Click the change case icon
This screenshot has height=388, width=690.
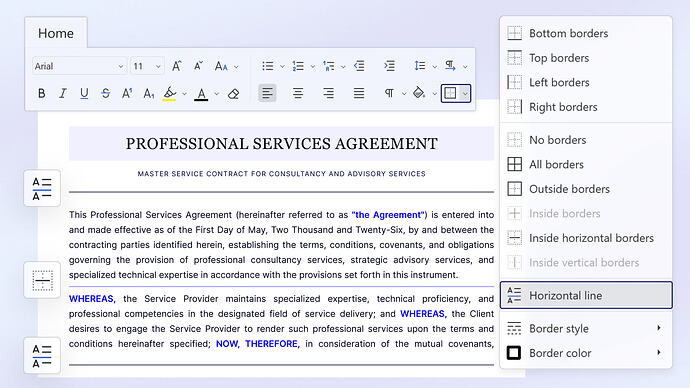221,66
